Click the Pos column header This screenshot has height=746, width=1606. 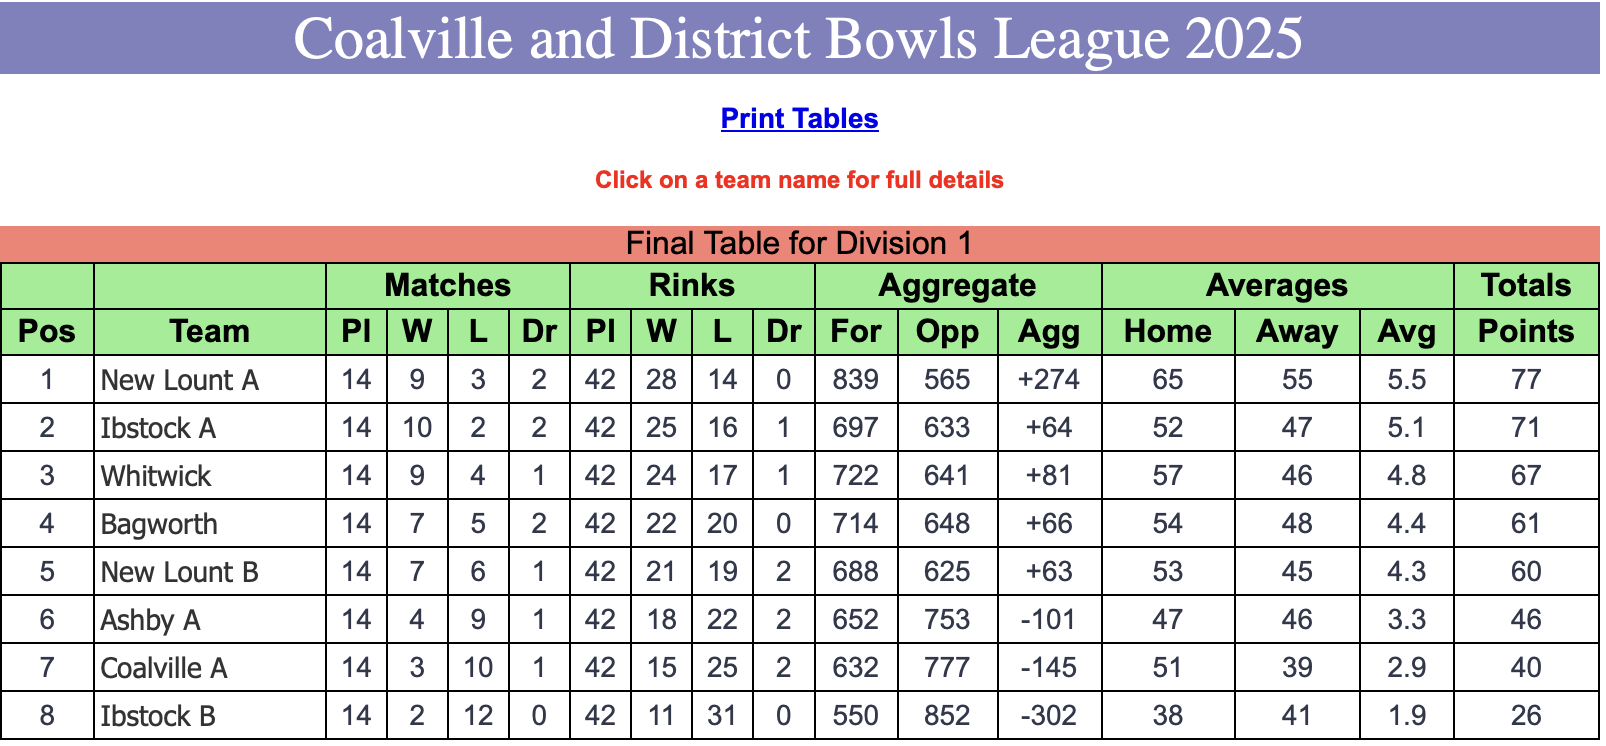(x=47, y=331)
